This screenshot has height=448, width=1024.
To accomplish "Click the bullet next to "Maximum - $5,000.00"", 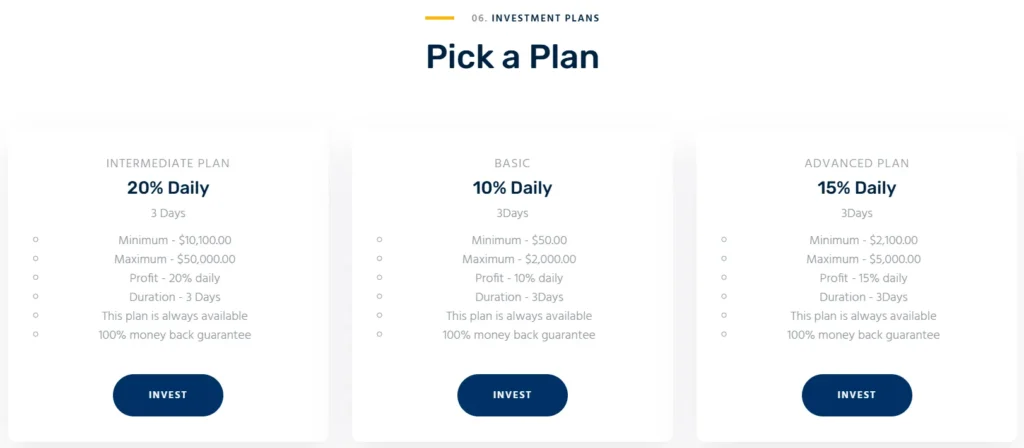I will click(724, 259).
